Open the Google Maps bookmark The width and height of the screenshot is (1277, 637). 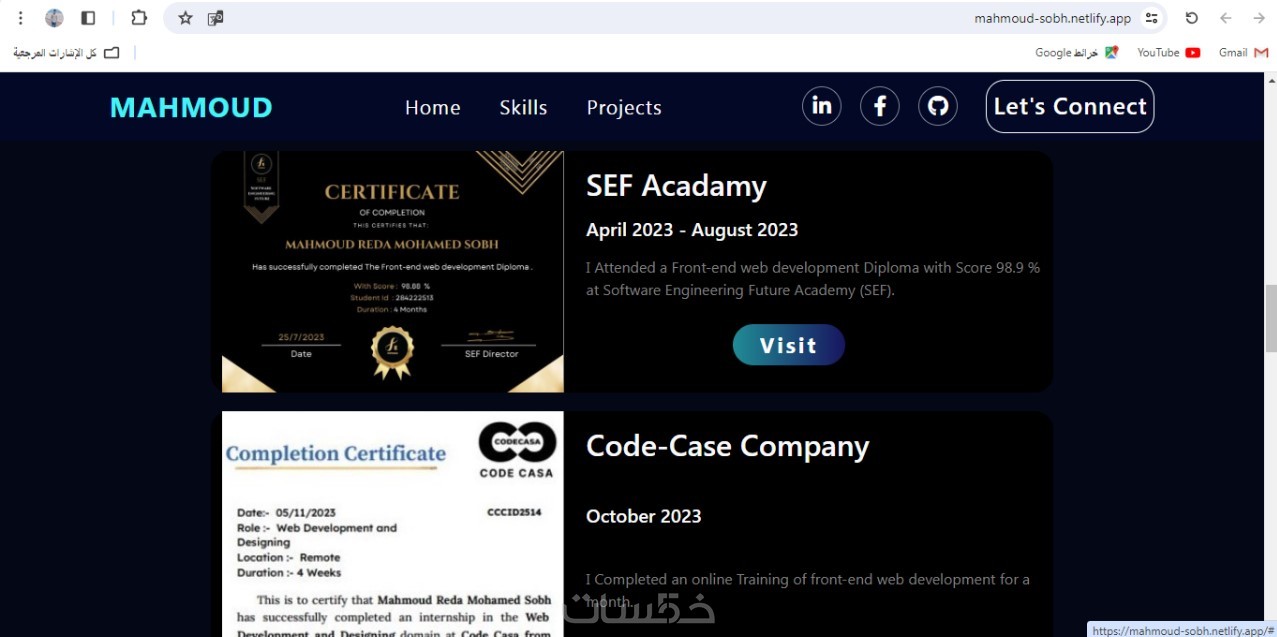[1076, 52]
